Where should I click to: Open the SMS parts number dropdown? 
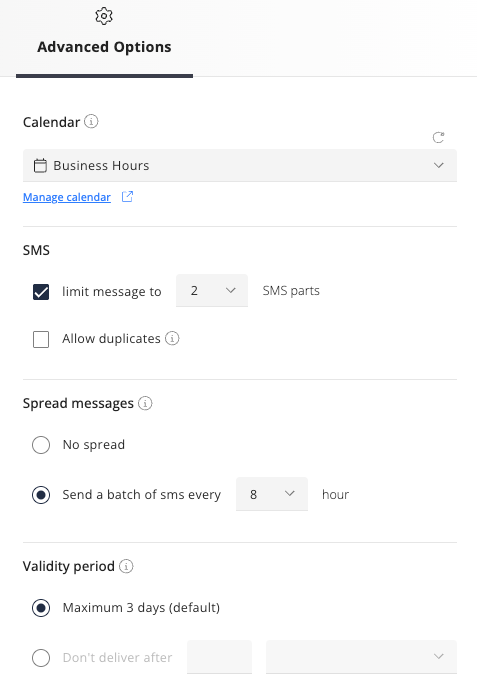point(212,291)
